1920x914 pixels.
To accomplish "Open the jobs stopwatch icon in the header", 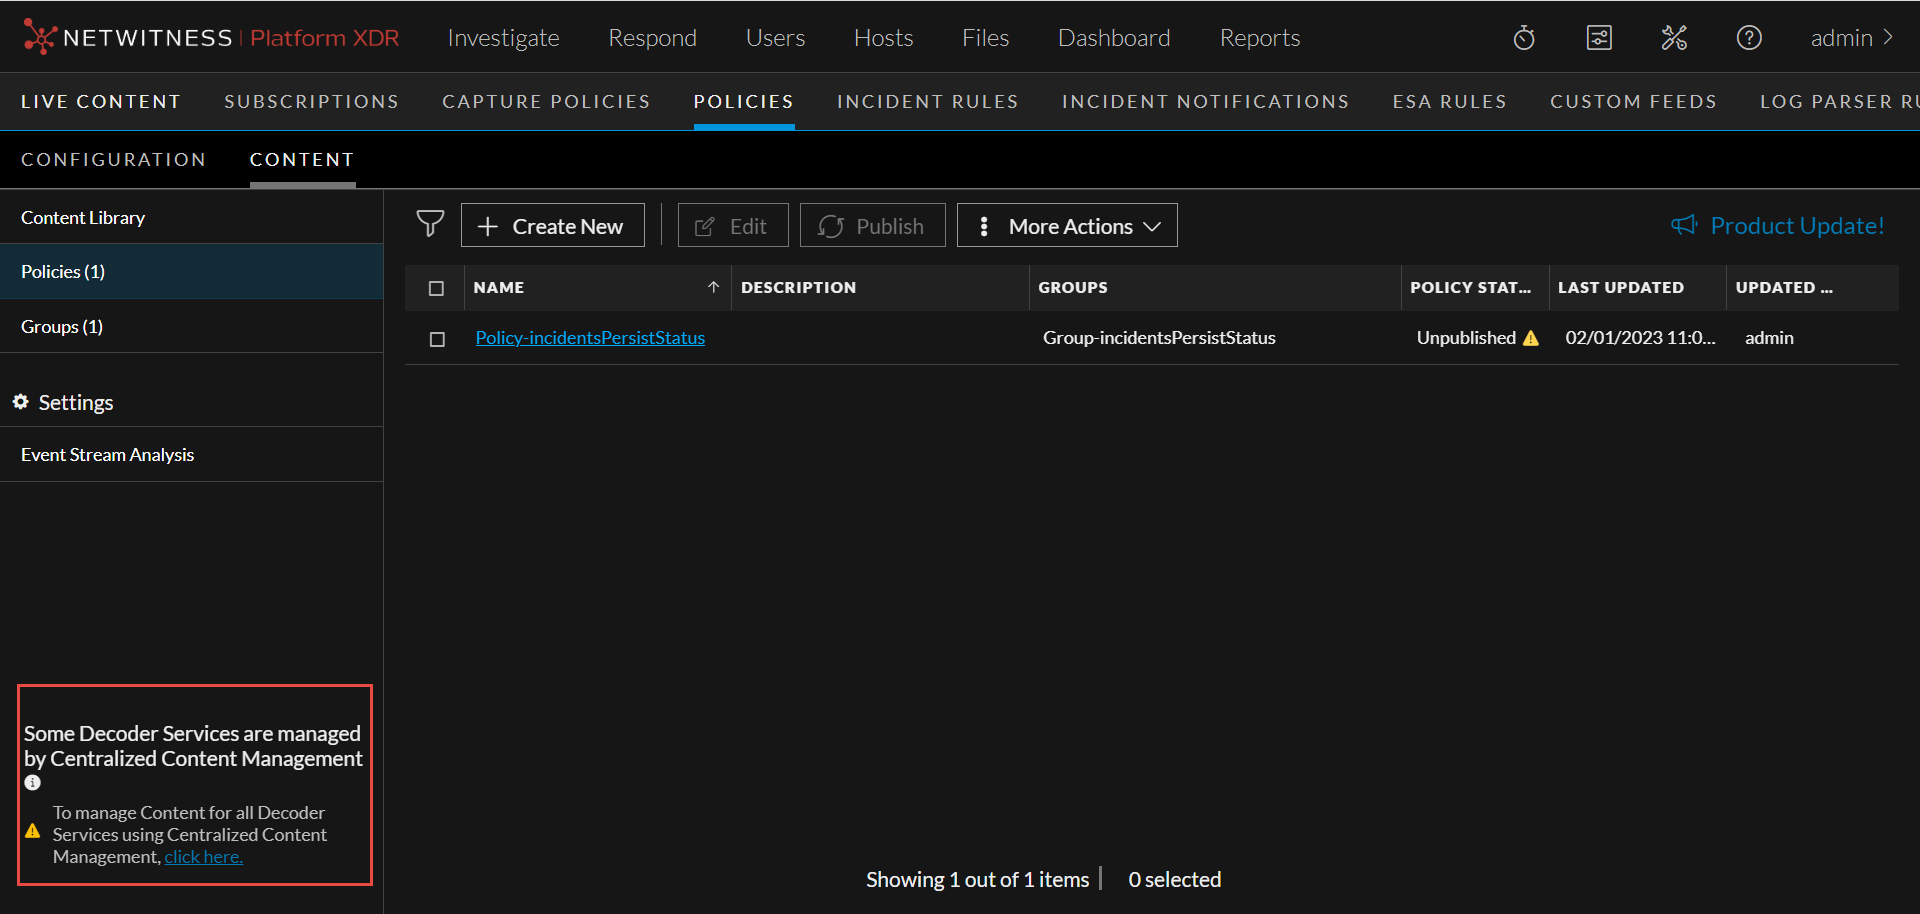I will pyautogui.click(x=1523, y=37).
